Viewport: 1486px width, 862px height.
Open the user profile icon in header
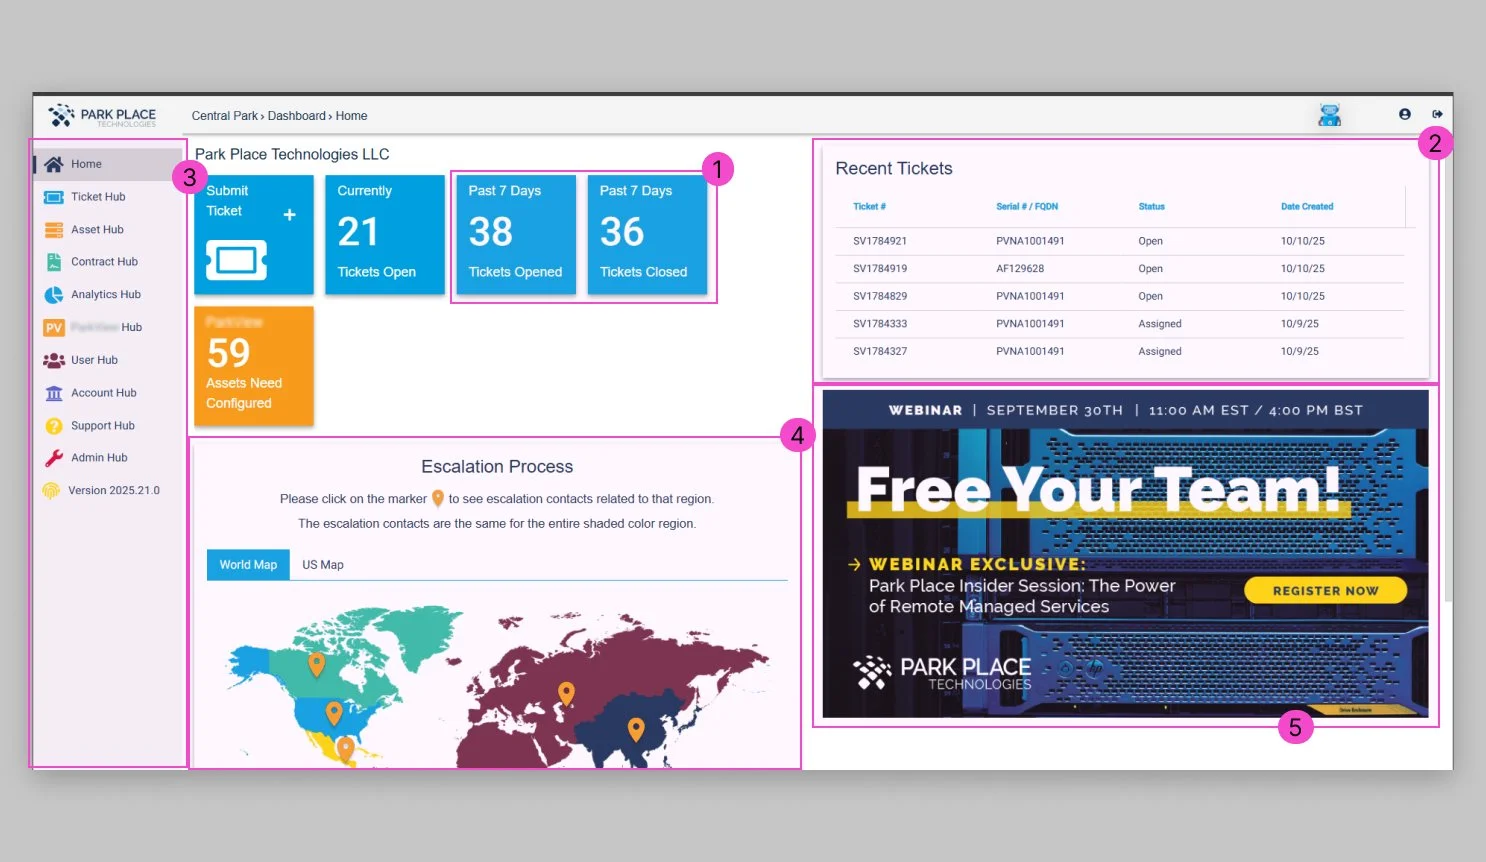pos(1404,114)
